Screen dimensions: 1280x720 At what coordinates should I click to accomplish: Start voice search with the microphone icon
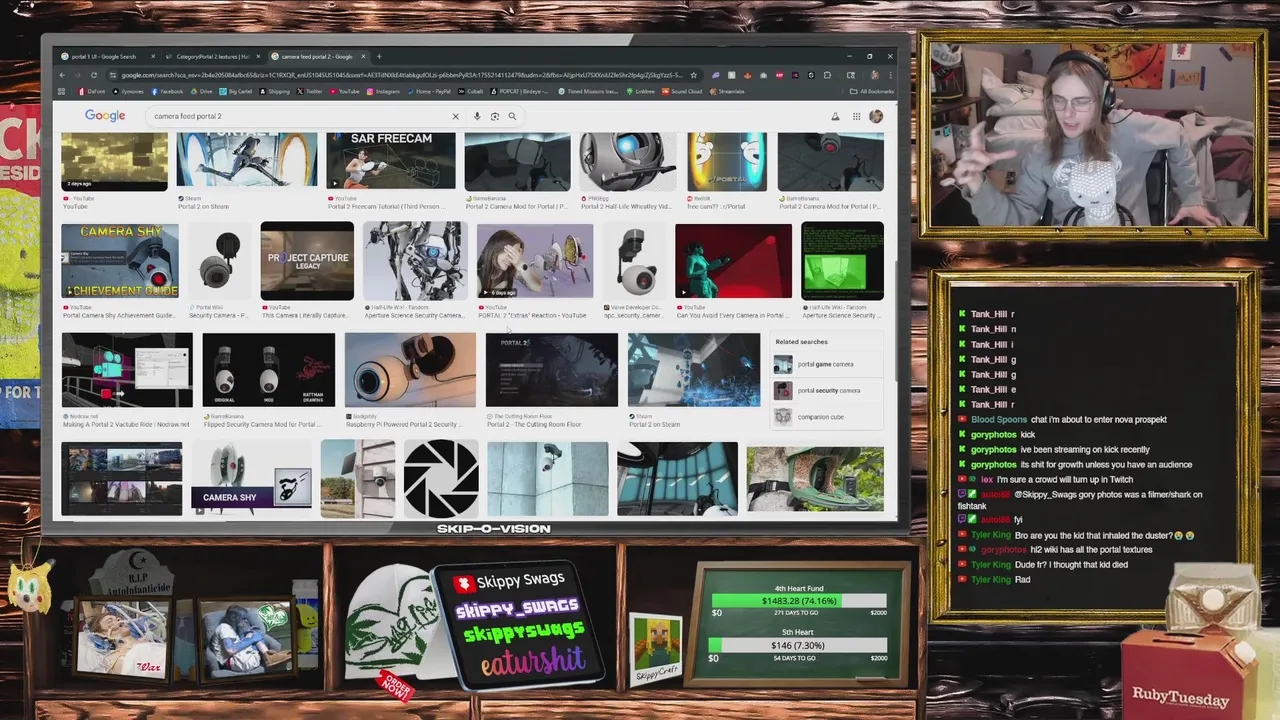coord(477,116)
